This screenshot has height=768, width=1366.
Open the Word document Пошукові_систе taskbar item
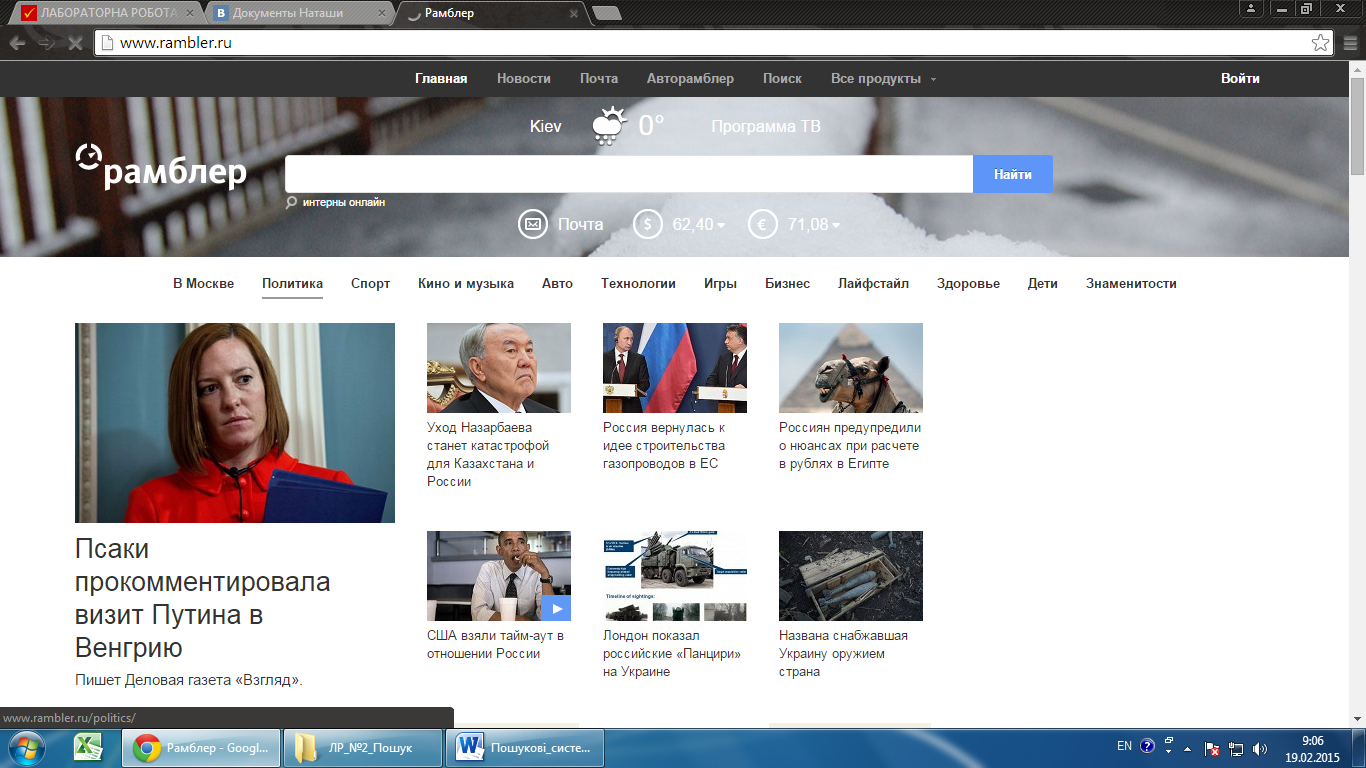(x=527, y=747)
